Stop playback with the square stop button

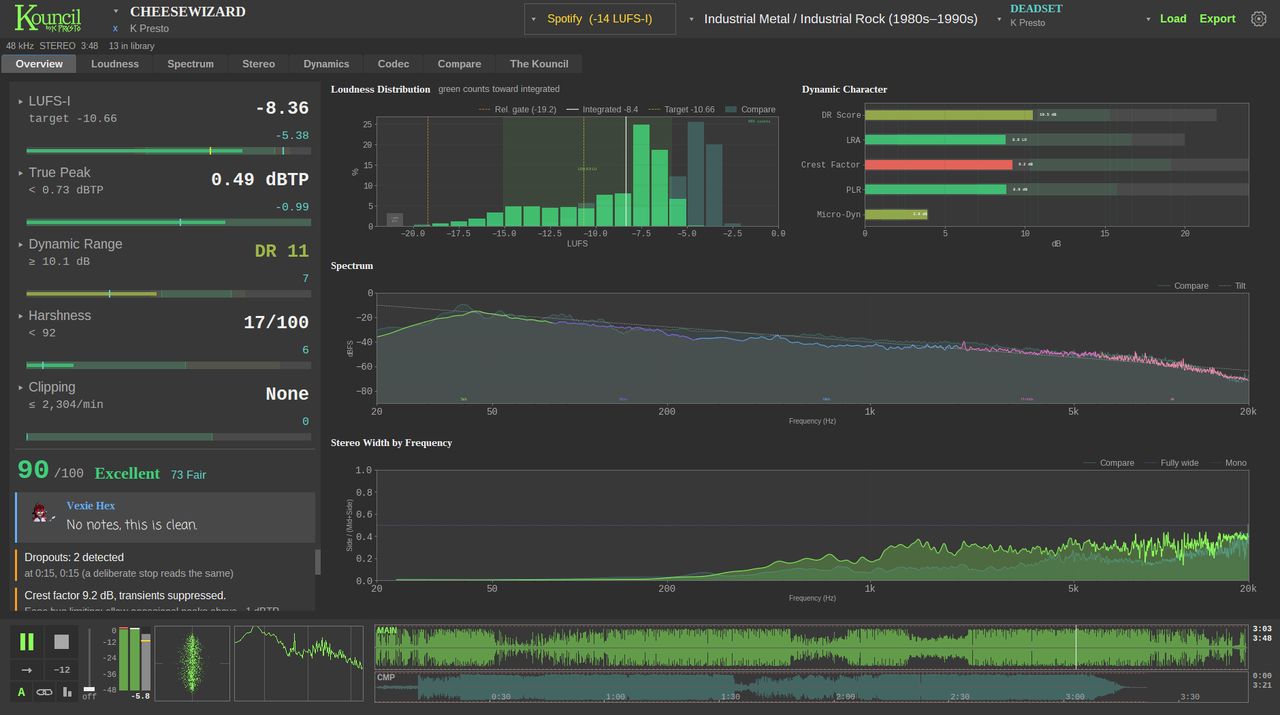pos(62,642)
